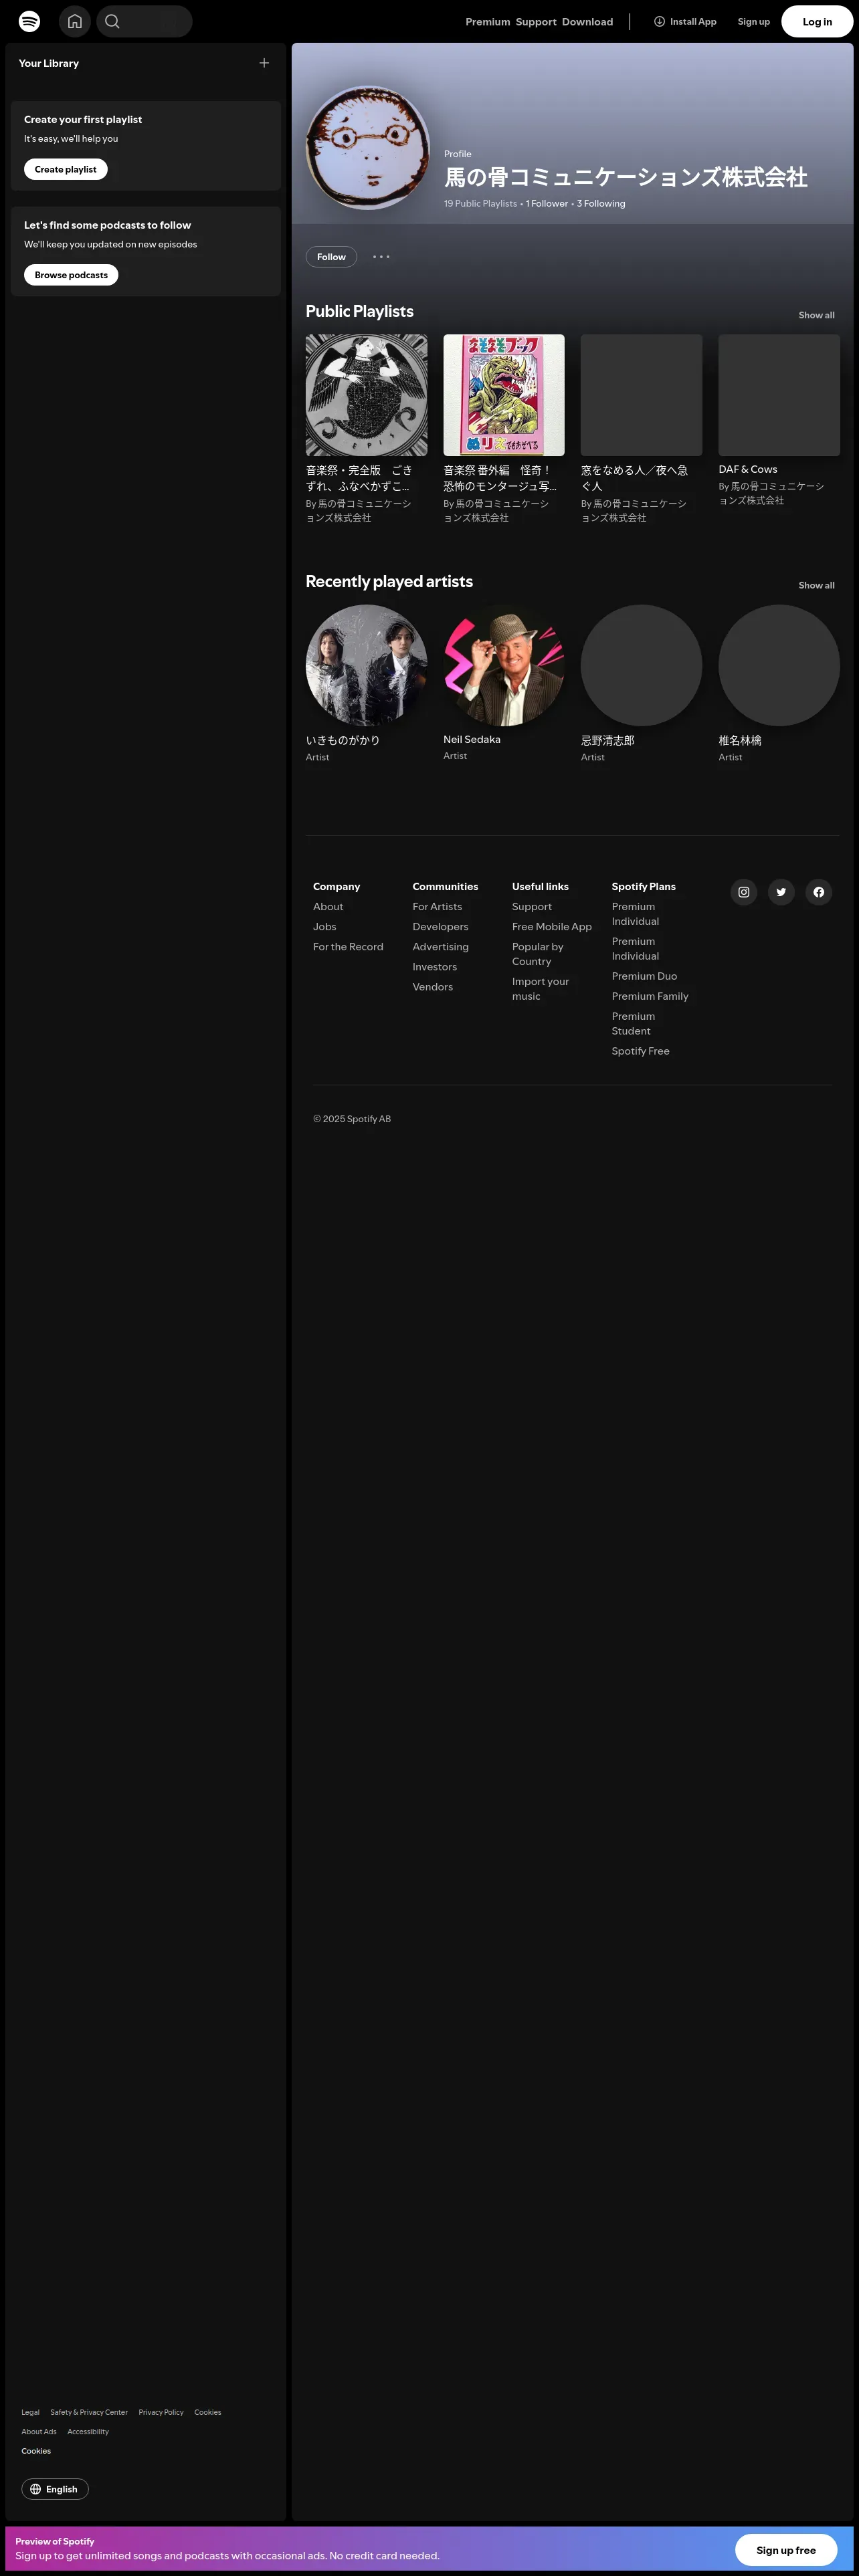Open the About footer link

(x=328, y=907)
